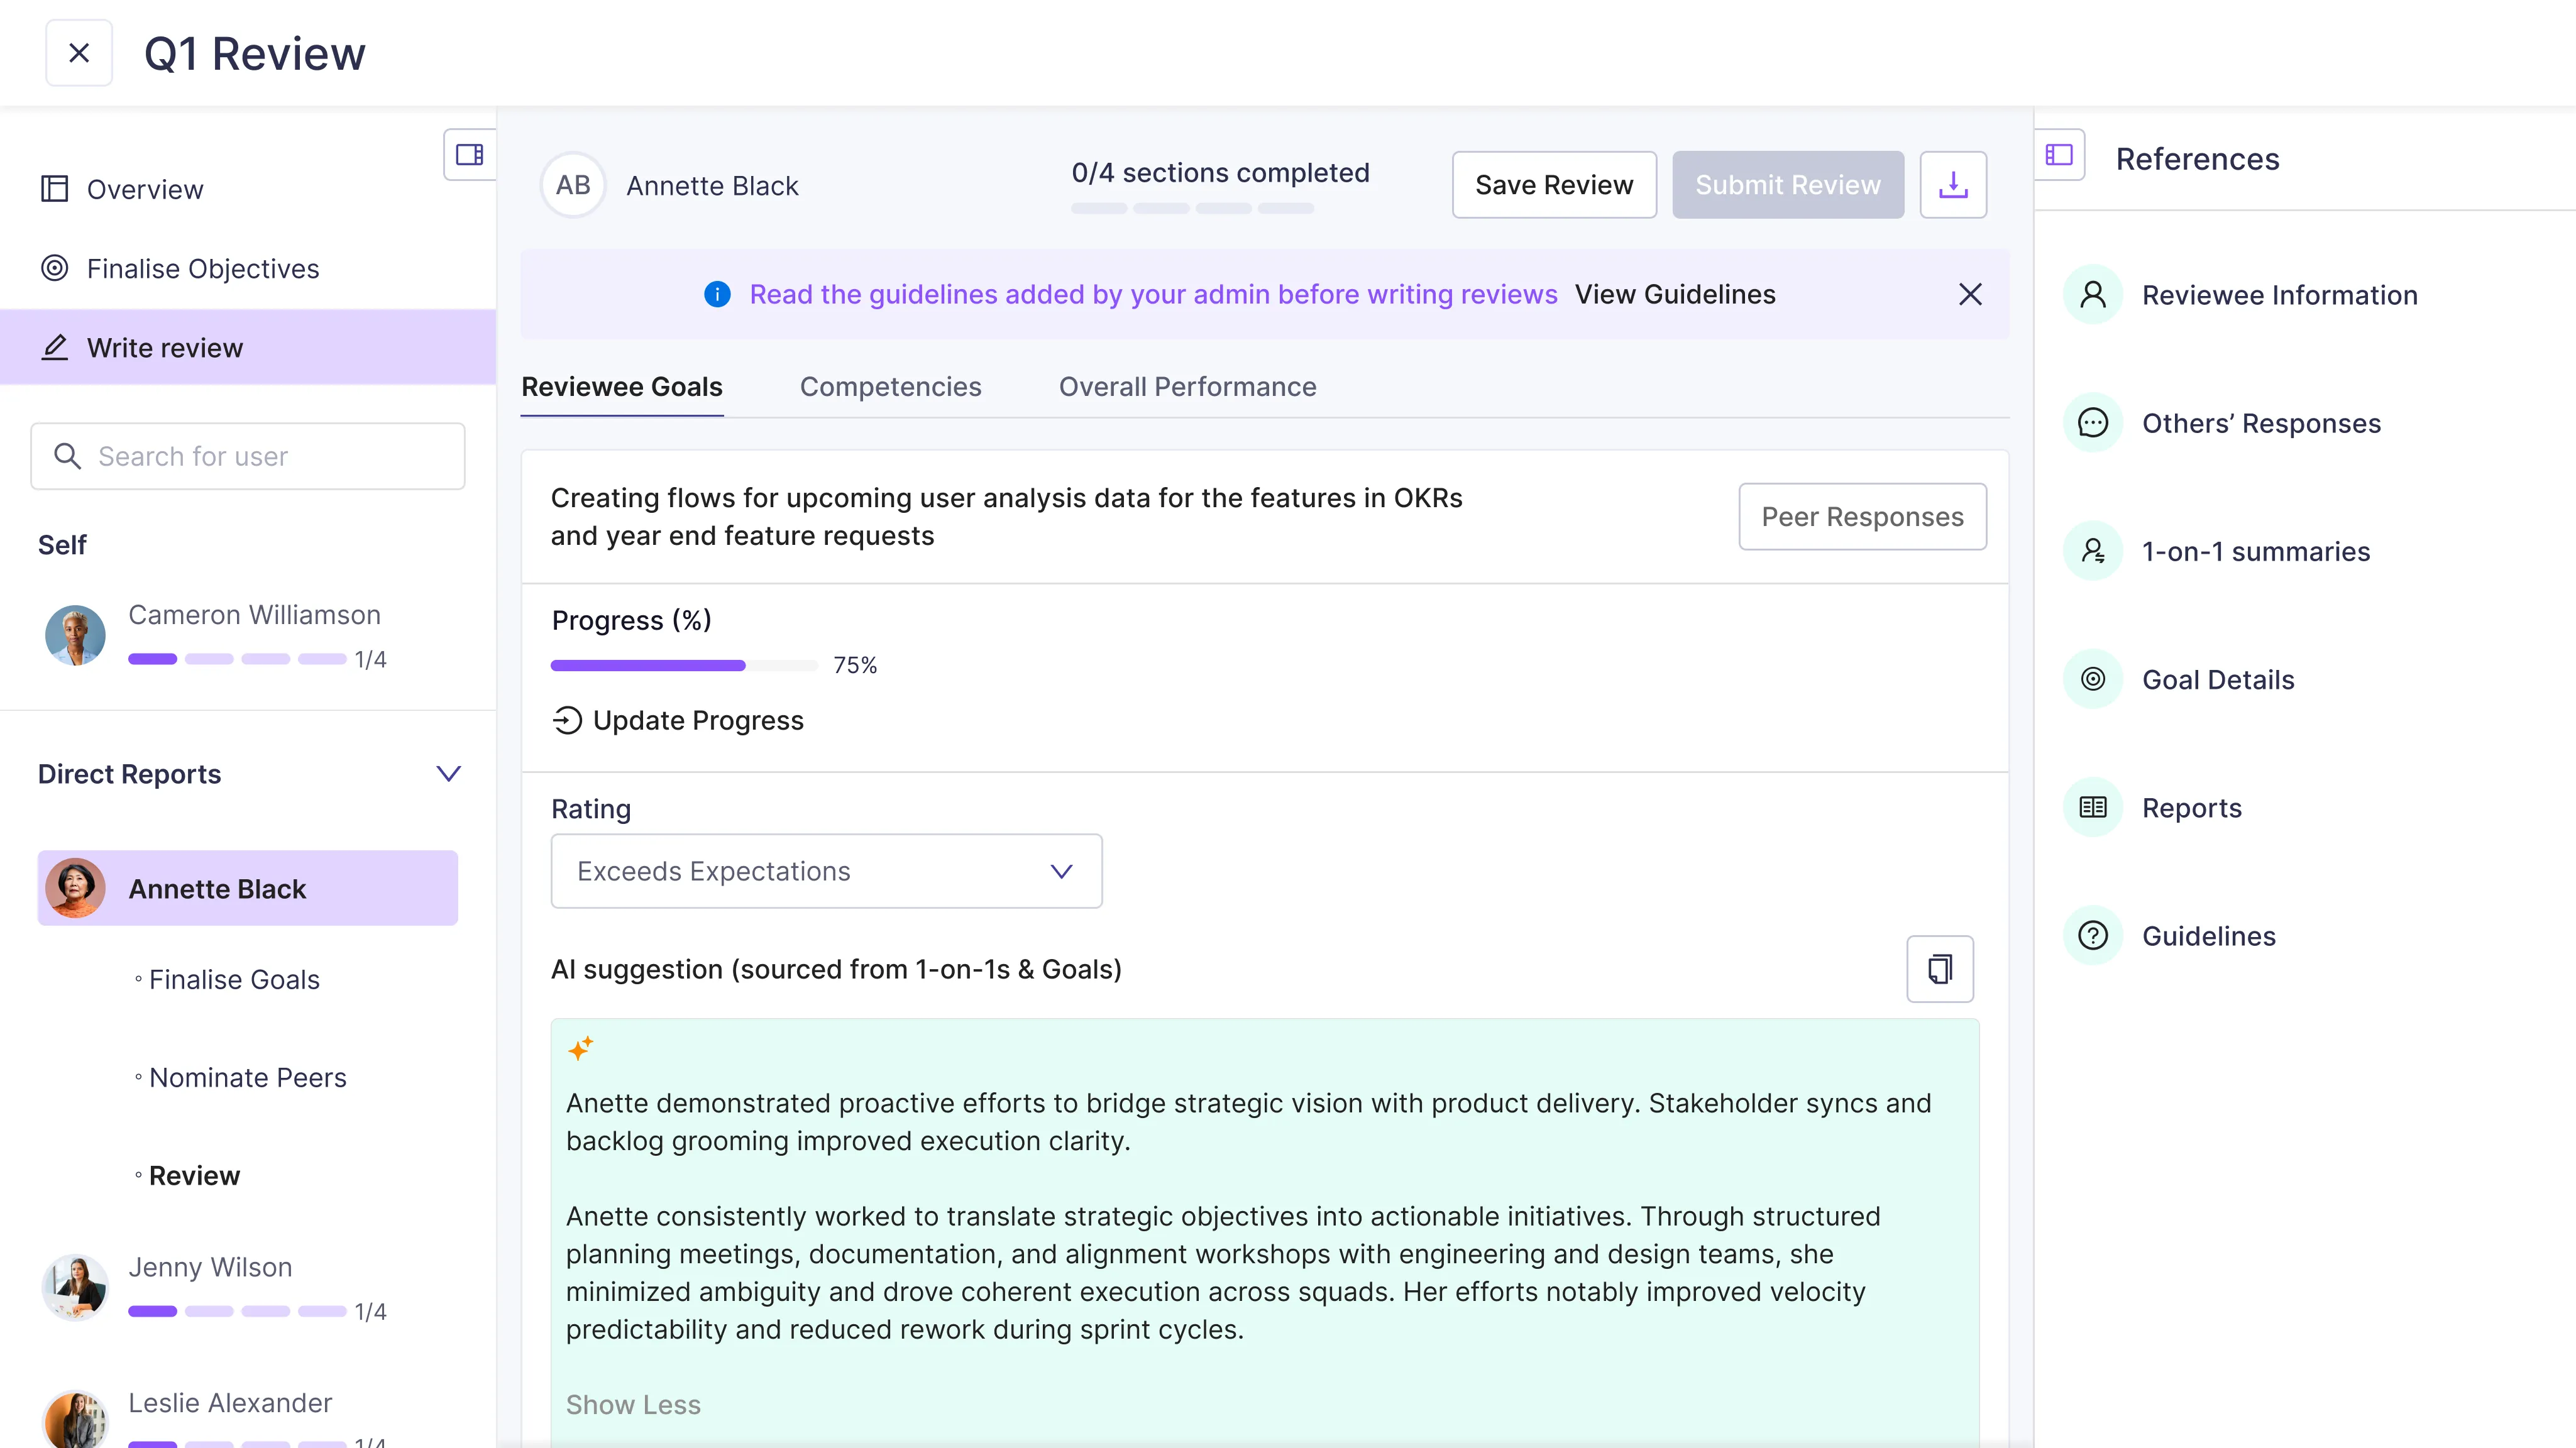Click Update Progress
This screenshot has height=1448, width=2576.
click(x=678, y=720)
